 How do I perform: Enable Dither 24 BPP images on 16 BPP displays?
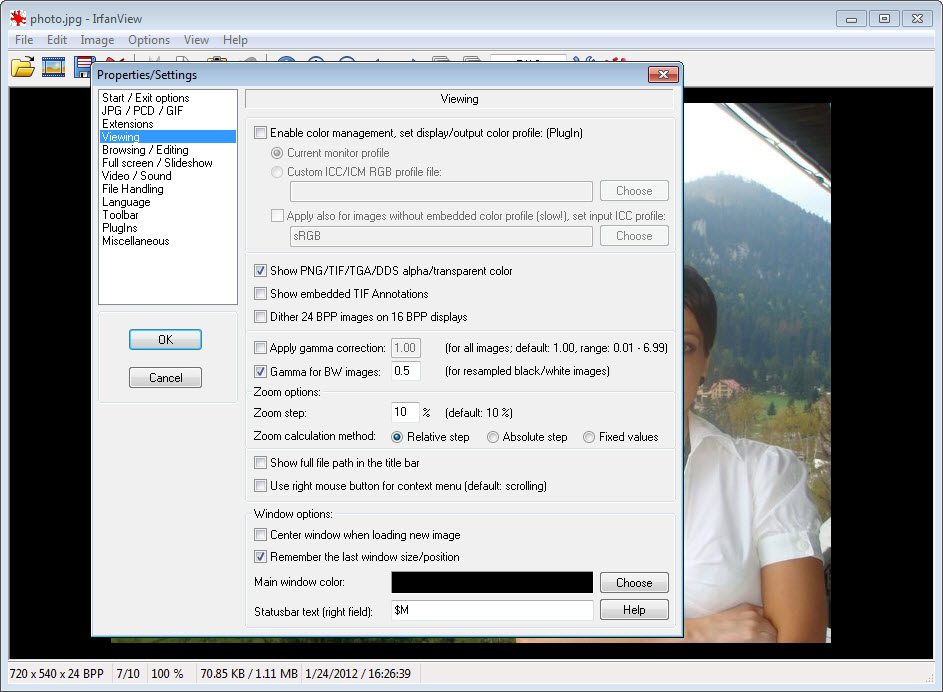(x=260, y=316)
